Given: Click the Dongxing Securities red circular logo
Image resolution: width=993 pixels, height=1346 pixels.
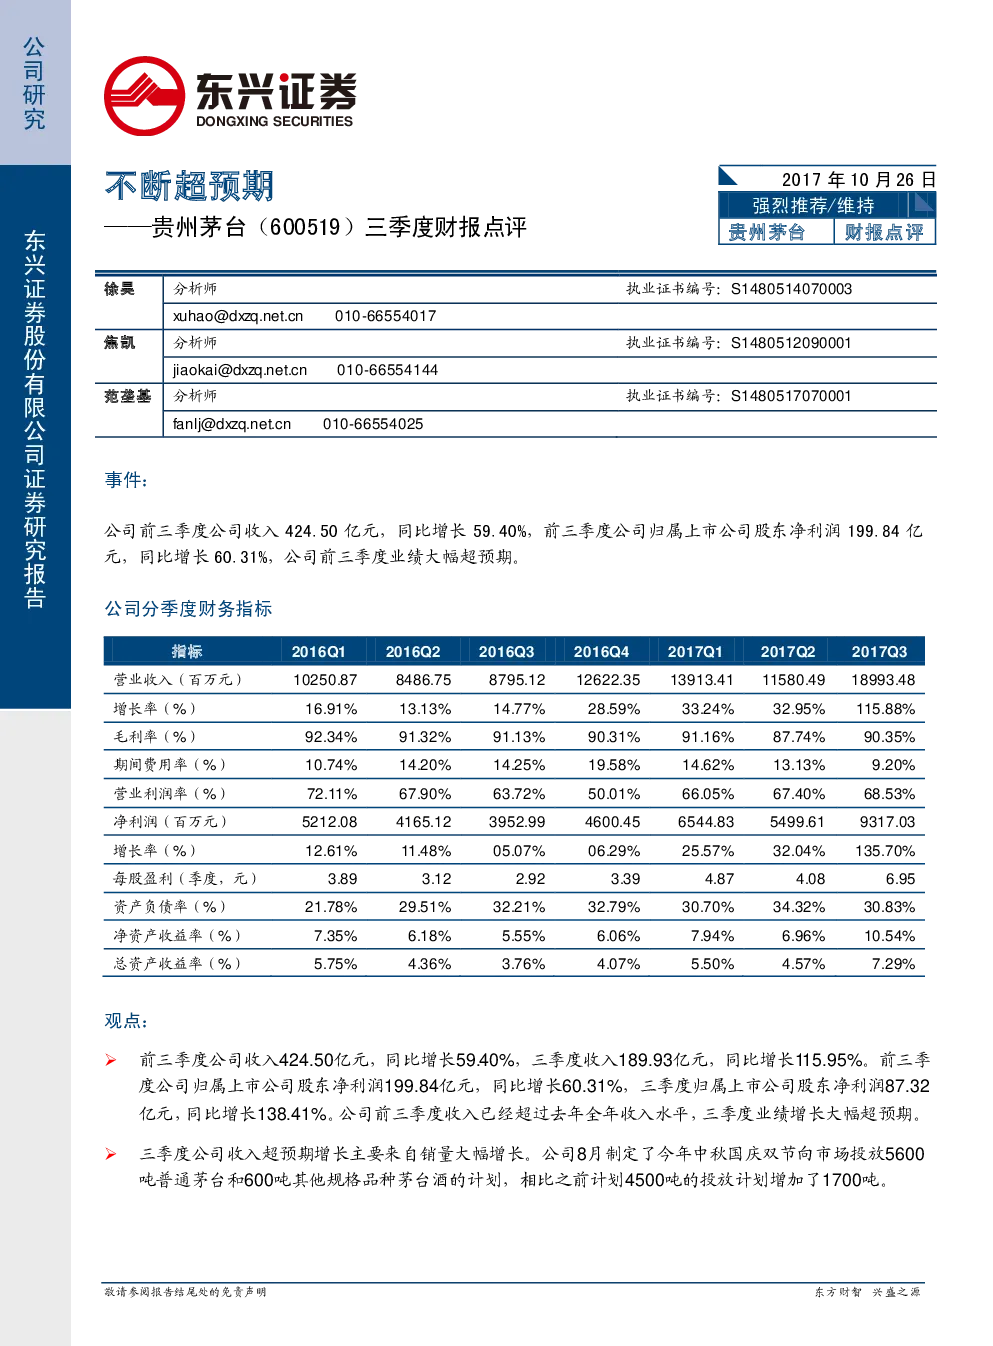Looking at the screenshot, I should pyautogui.click(x=145, y=96).
